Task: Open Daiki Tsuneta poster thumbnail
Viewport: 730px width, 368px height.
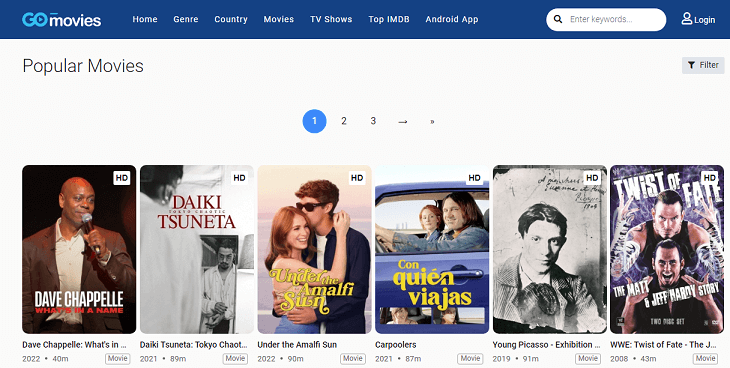Action: click(x=197, y=249)
